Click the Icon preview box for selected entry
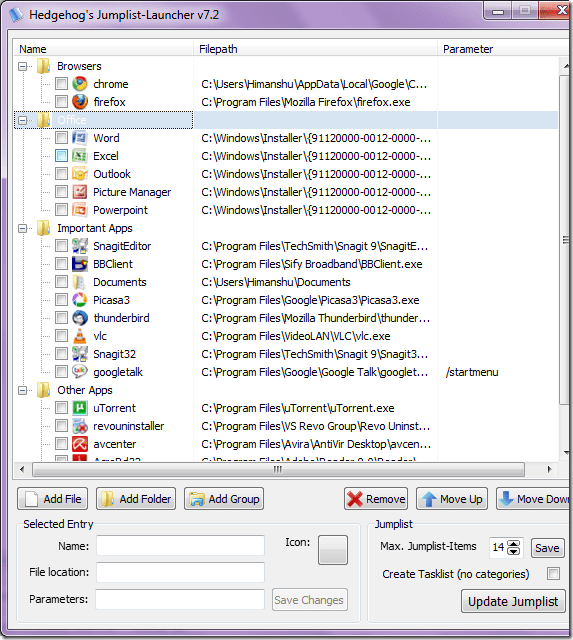Image resolution: width=573 pixels, height=640 pixels. (333, 550)
